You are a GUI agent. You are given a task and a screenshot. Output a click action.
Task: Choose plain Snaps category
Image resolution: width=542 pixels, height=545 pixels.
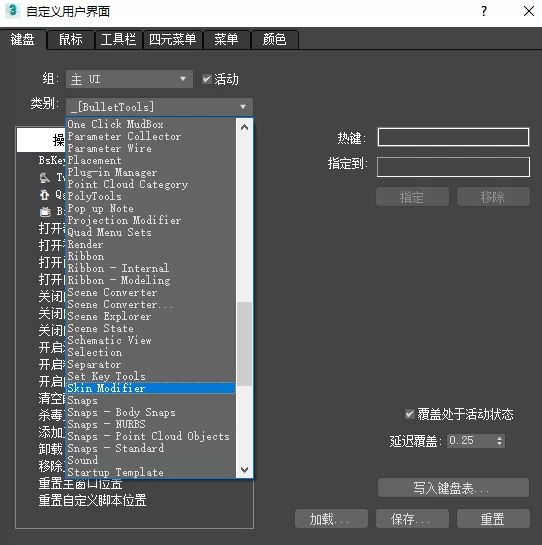(151, 400)
